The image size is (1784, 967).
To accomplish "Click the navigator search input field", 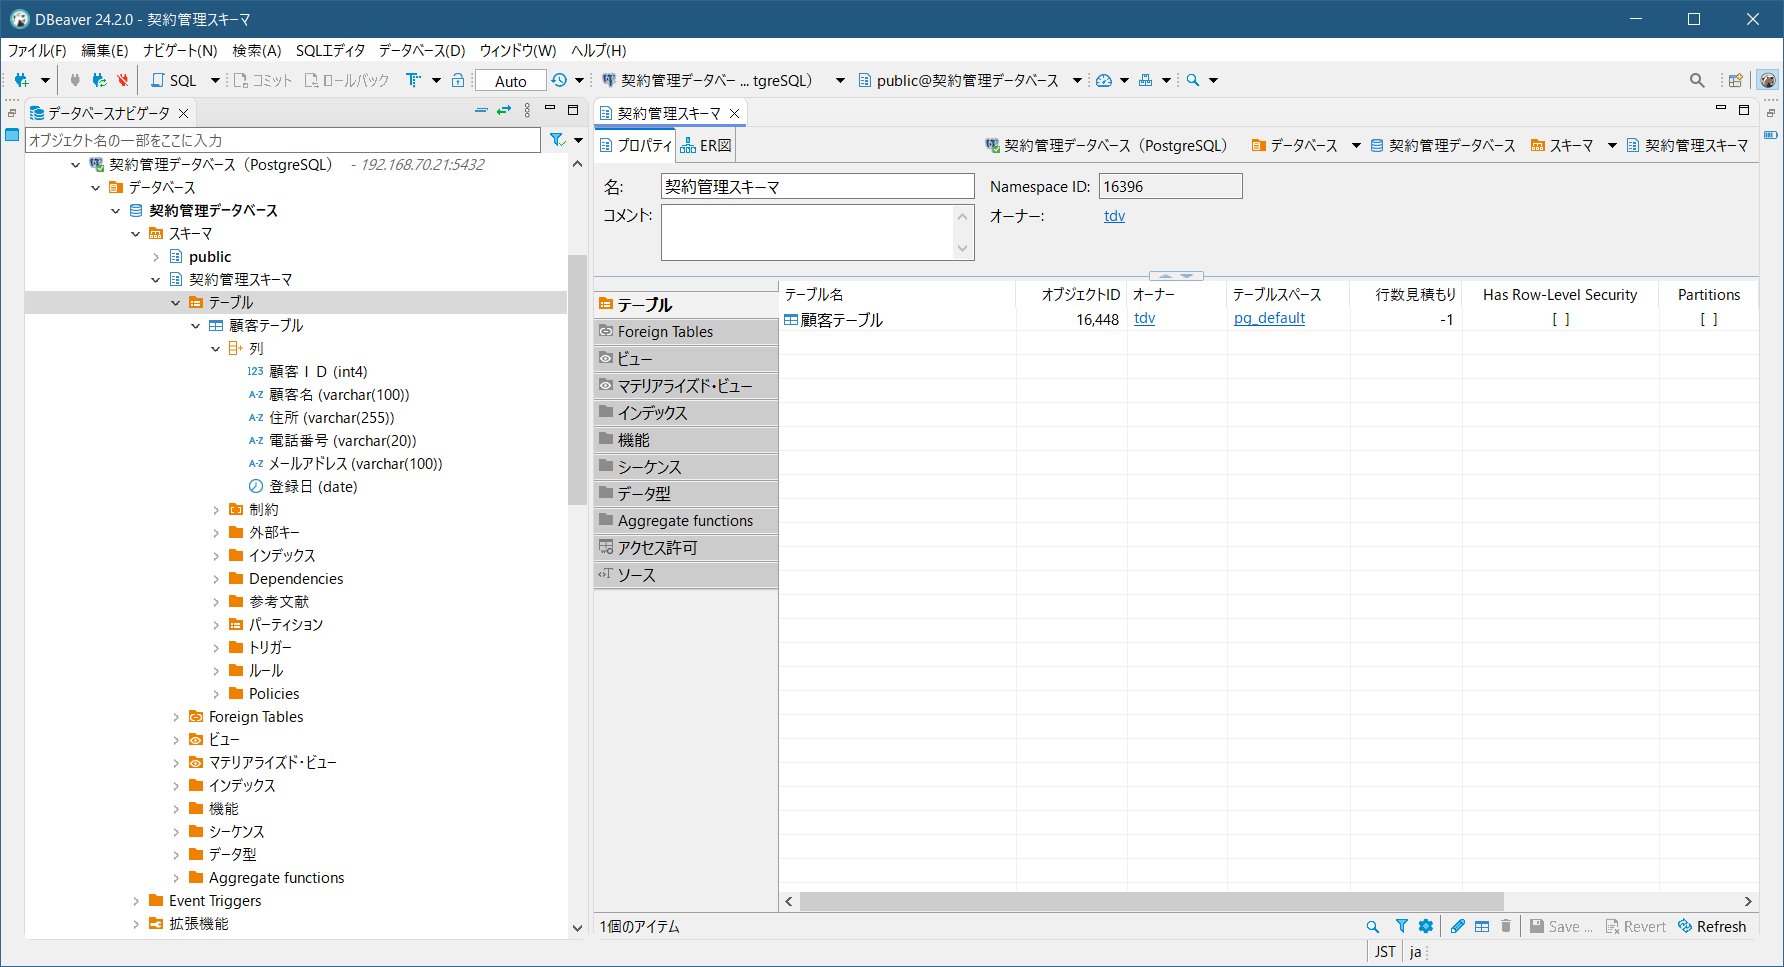I will pos(283,140).
